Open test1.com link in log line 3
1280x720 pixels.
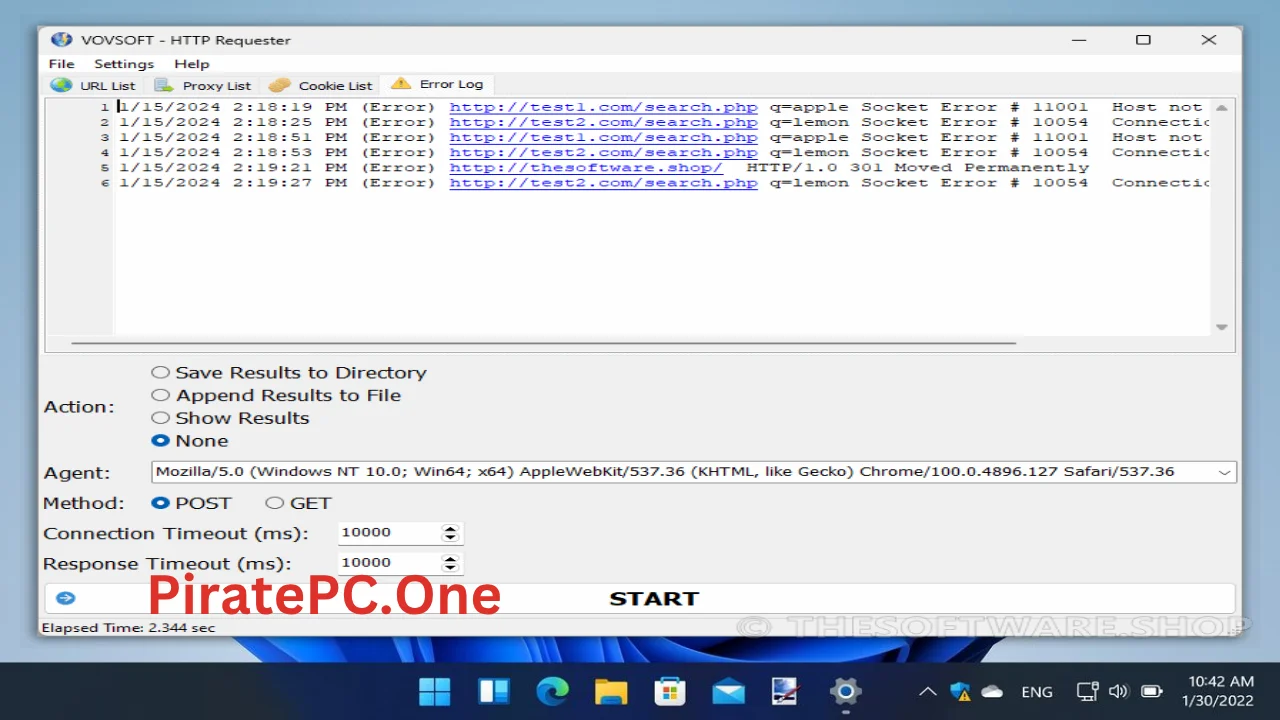click(x=603, y=137)
